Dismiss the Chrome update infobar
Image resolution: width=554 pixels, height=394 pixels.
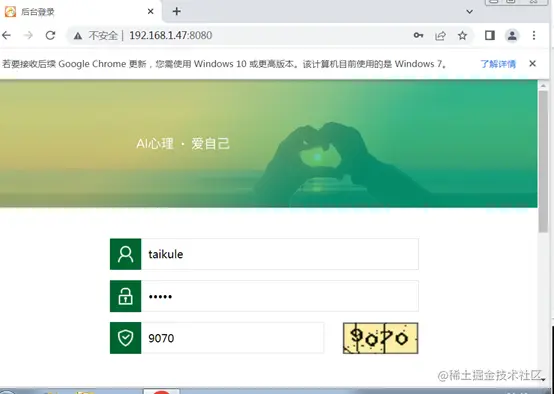tap(532, 64)
